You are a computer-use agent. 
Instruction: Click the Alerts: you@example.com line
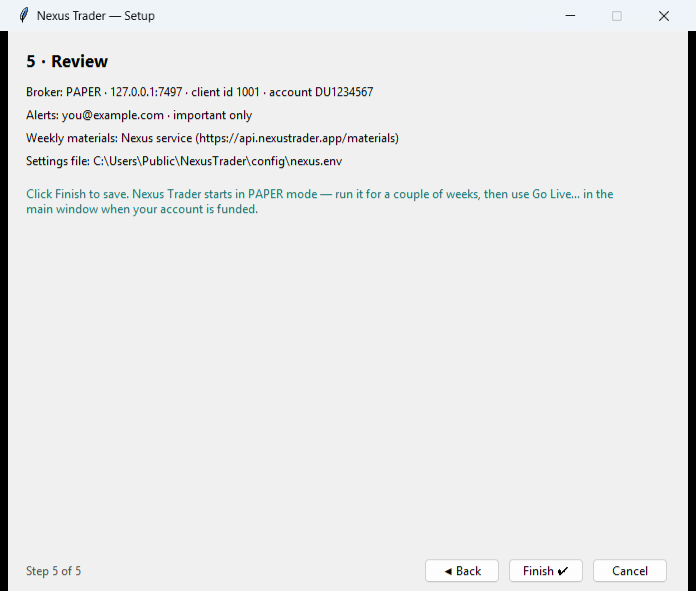[139, 115]
